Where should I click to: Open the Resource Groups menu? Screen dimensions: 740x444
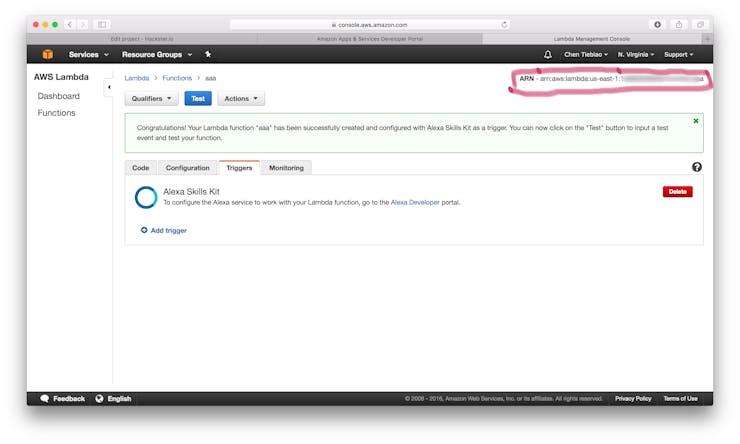157,55
